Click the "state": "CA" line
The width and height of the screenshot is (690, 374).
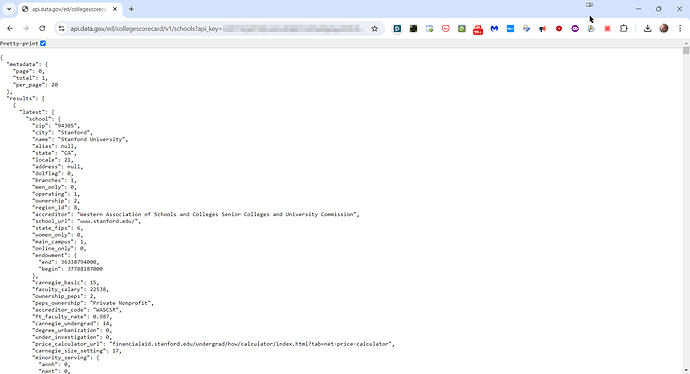tap(54, 153)
